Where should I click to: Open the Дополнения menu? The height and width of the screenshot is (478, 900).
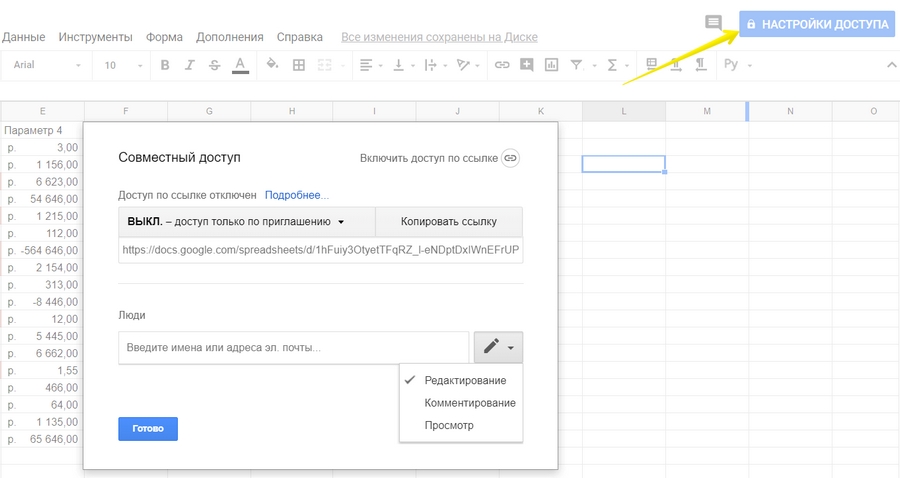point(229,37)
